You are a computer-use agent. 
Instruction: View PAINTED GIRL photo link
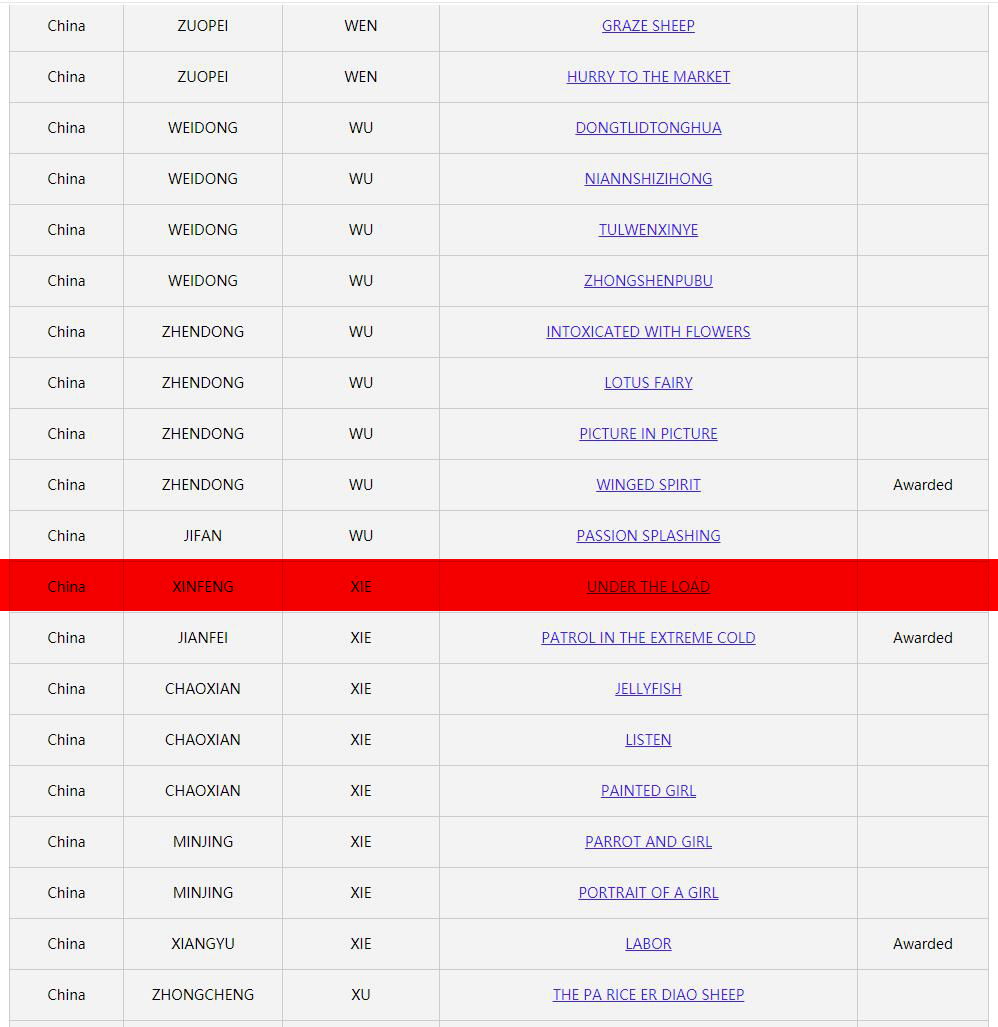648,792
